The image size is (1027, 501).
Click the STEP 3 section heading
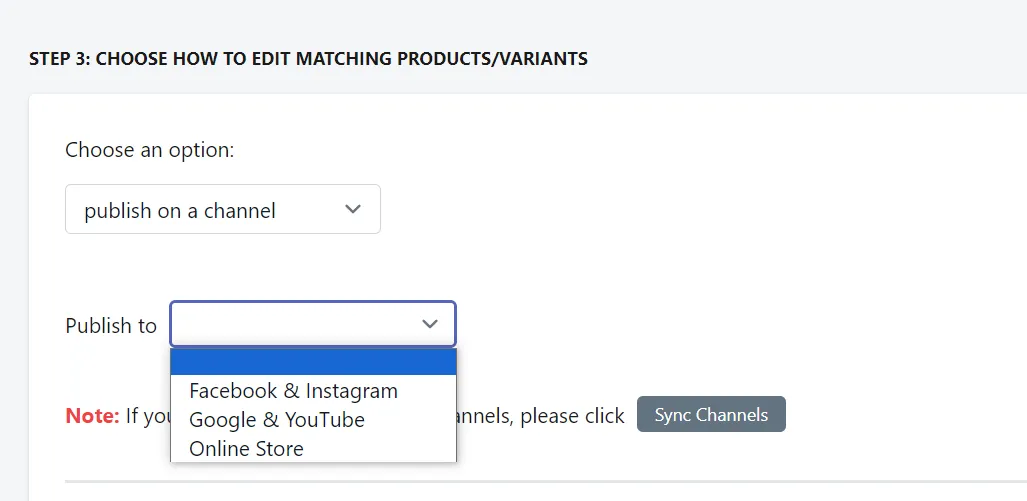tap(308, 59)
